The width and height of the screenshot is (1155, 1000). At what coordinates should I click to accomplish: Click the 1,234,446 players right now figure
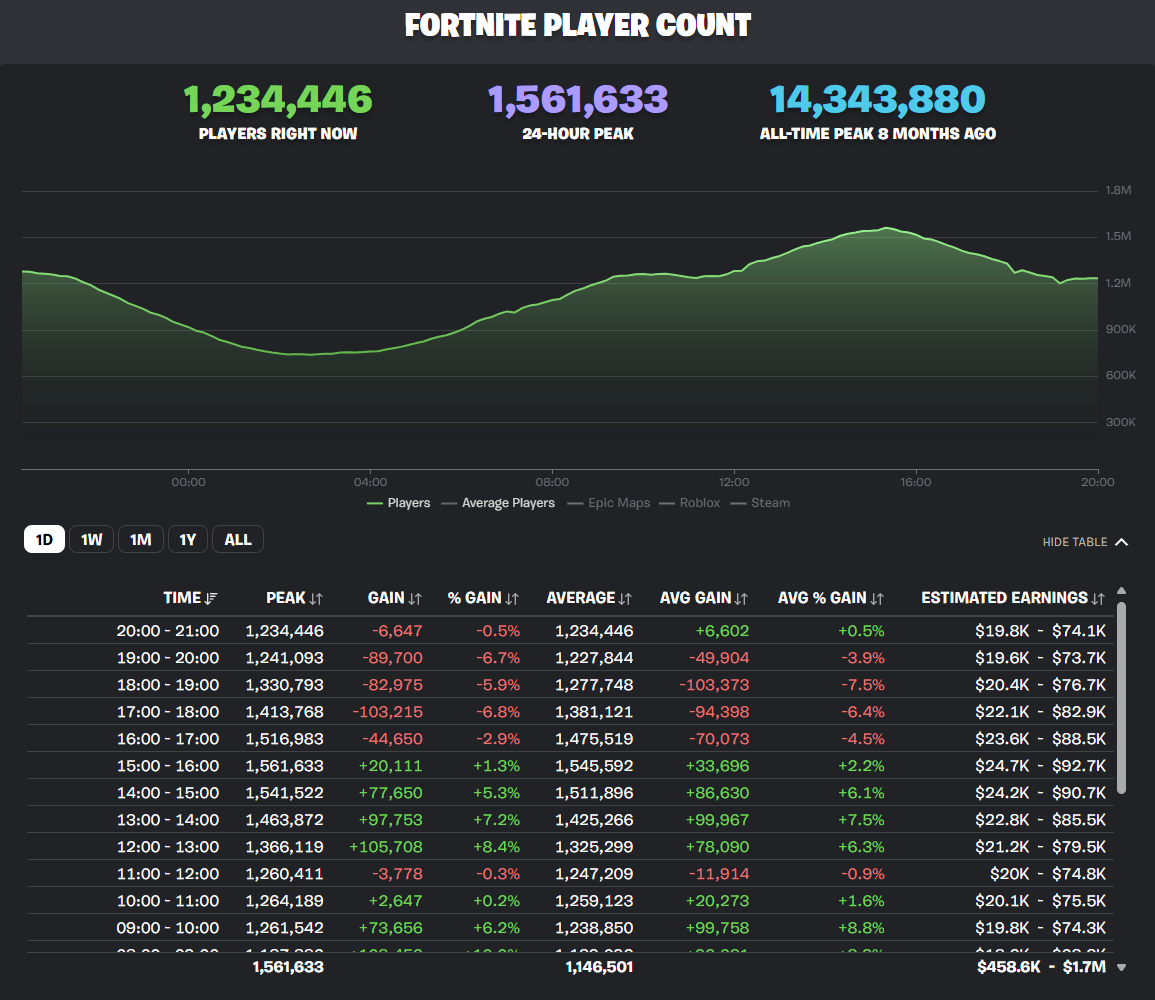click(278, 99)
